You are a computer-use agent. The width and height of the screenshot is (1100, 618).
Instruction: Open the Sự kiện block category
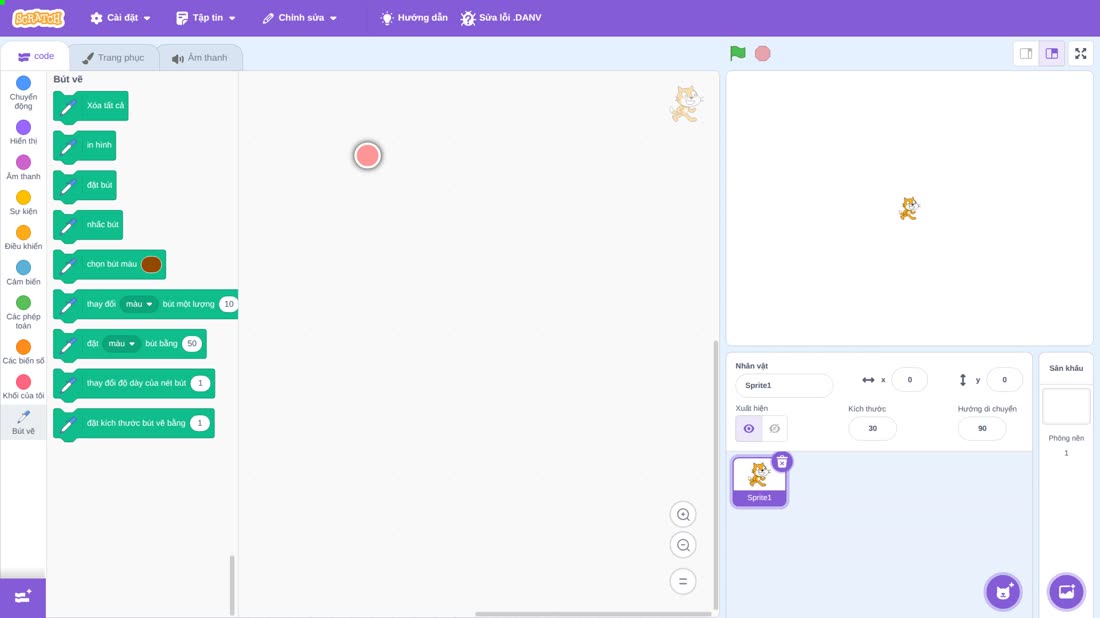pyautogui.click(x=23, y=203)
